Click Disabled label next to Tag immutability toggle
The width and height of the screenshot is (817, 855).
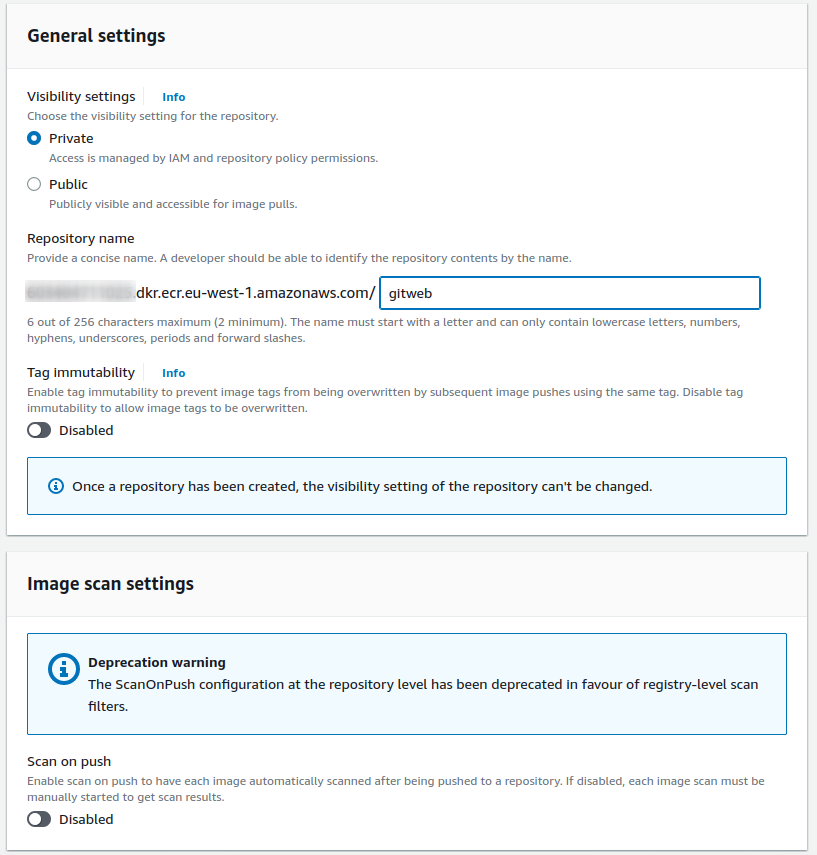point(86,430)
